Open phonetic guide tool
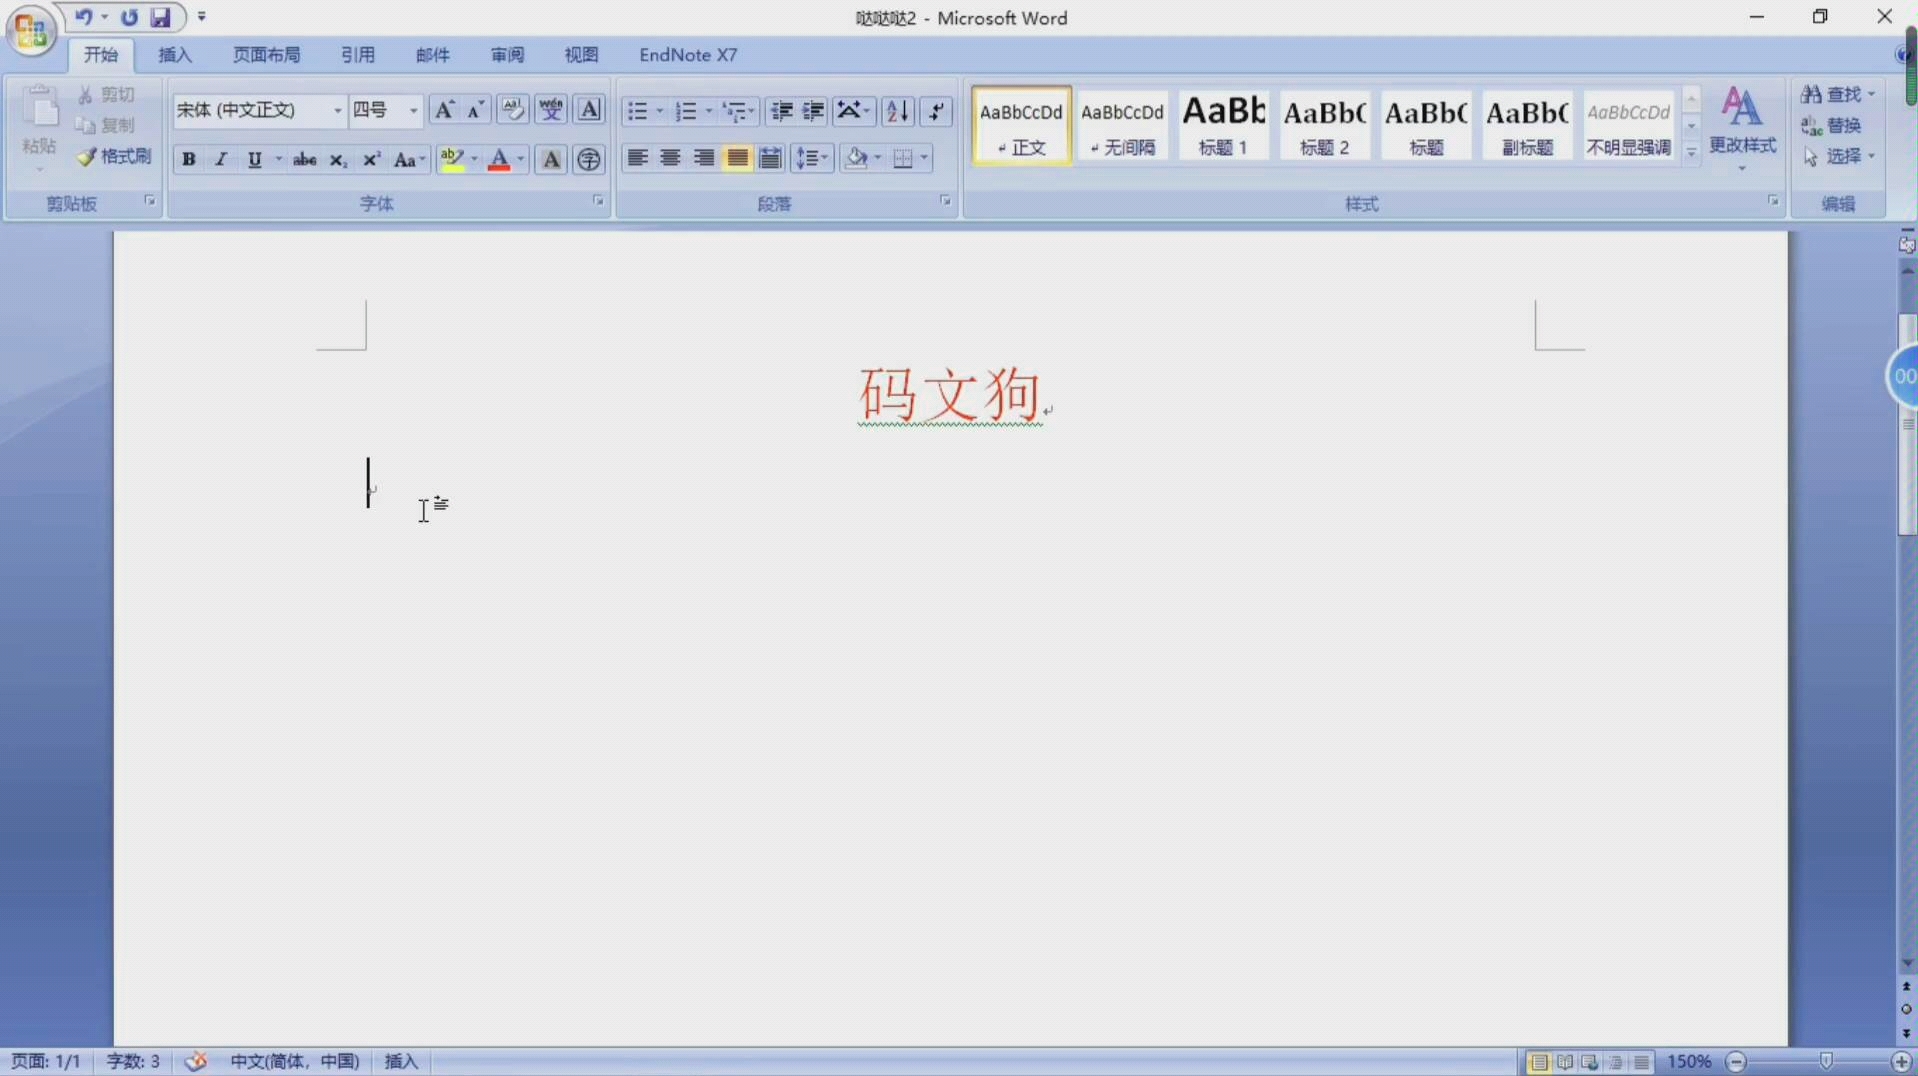1918x1076 pixels. tap(551, 110)
